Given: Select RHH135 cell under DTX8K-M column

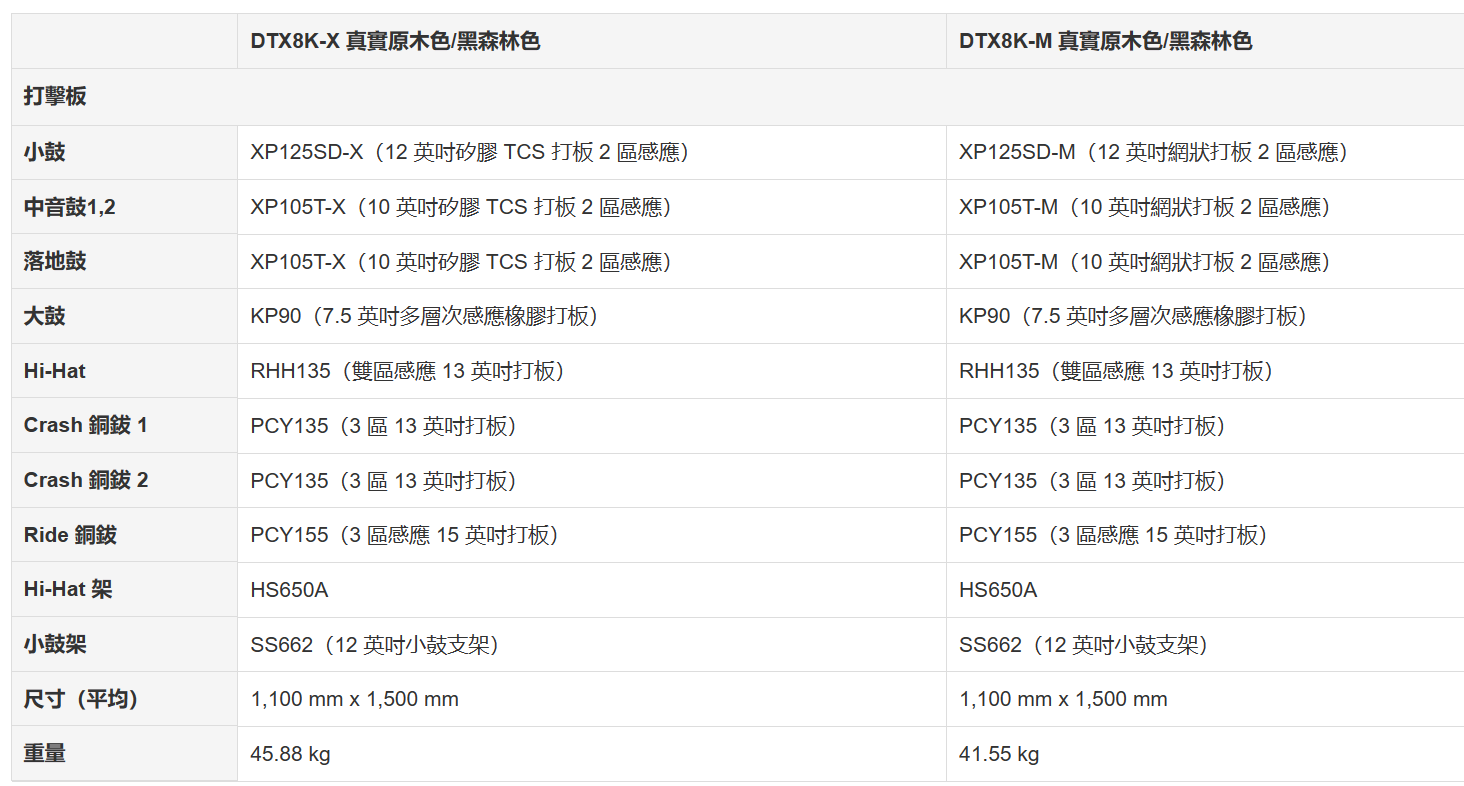Looking at the screenshot, I should tap(1116, 371).
